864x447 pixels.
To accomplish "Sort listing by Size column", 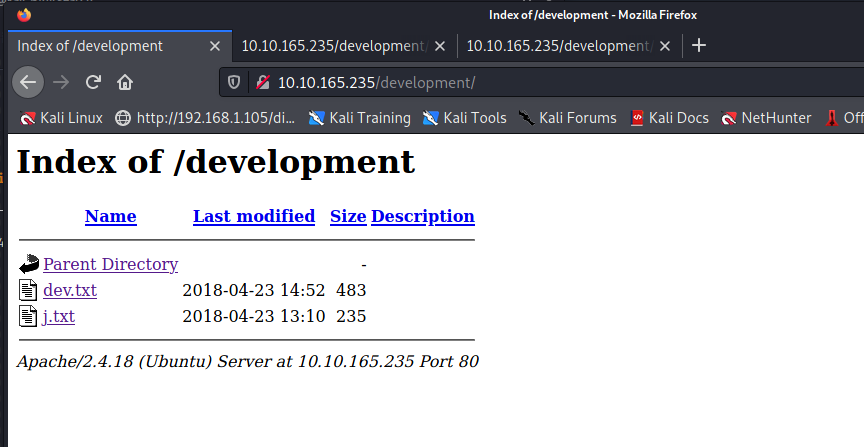I will tap(348, 216).
